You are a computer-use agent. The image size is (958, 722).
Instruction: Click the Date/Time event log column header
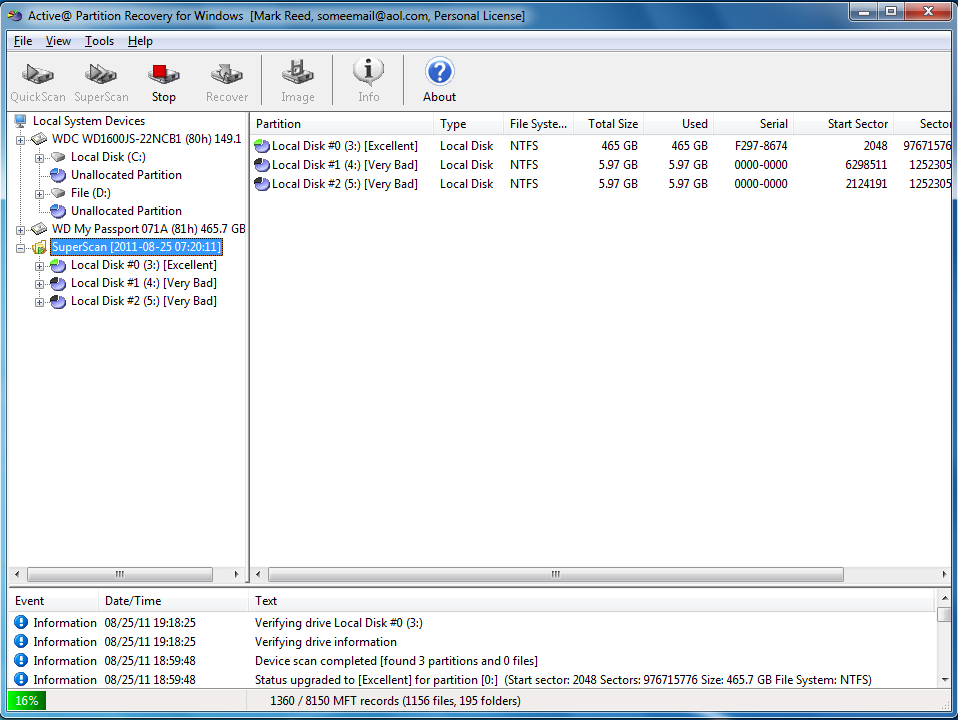(x=173, y=601)
